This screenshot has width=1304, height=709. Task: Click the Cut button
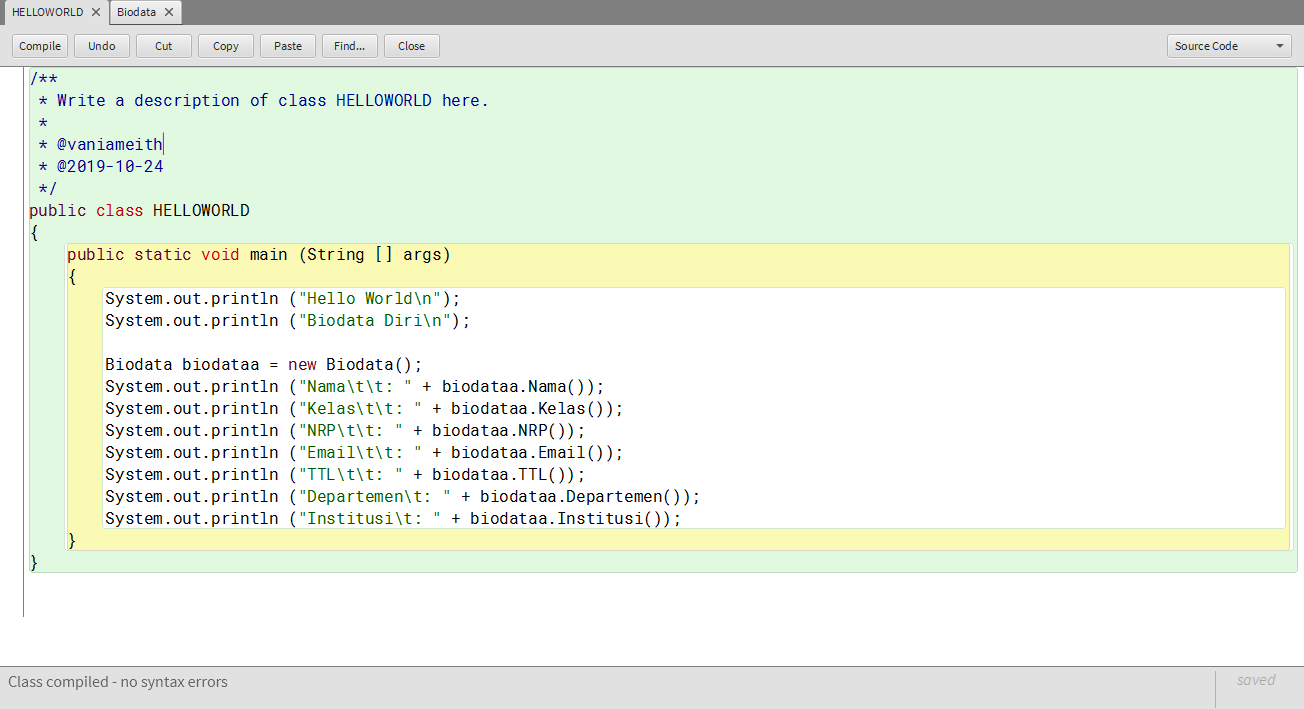point(164,46)
